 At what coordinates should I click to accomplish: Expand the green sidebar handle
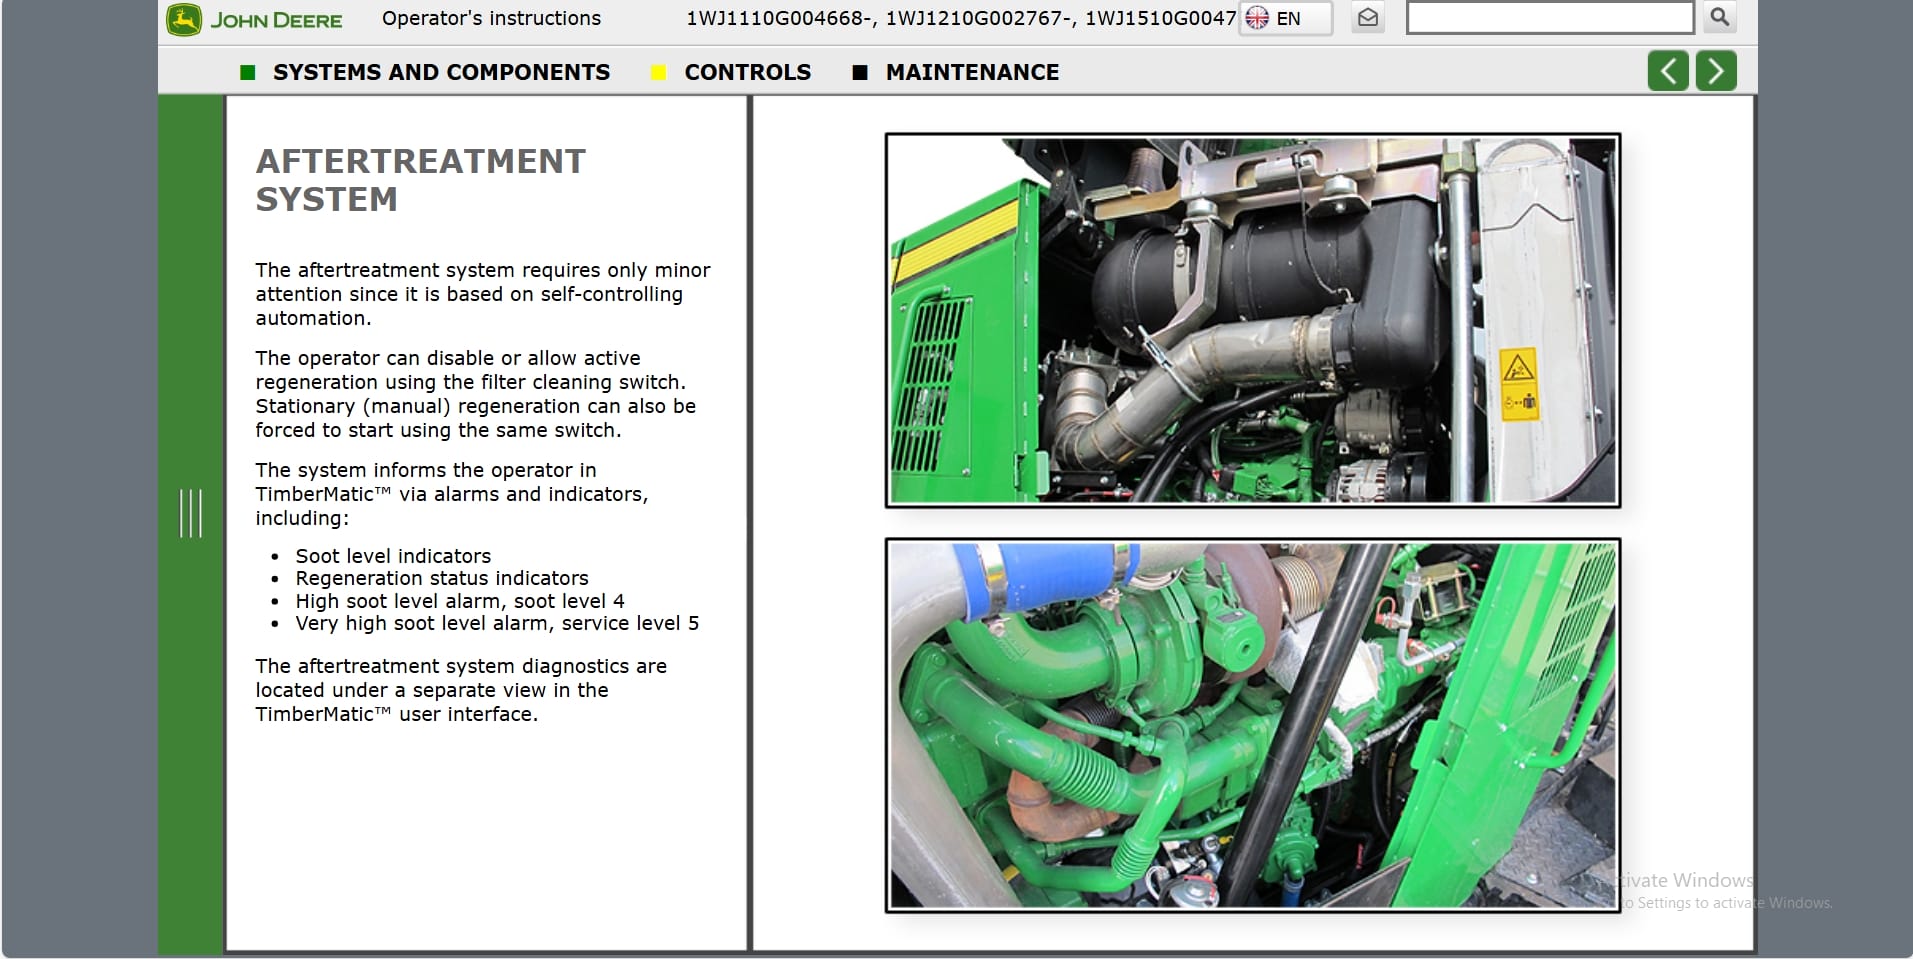(190, 513)
